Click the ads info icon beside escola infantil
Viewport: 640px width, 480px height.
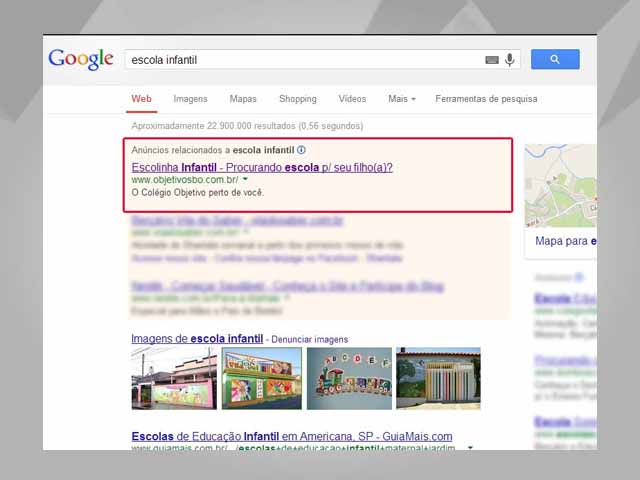coord(301,150)
